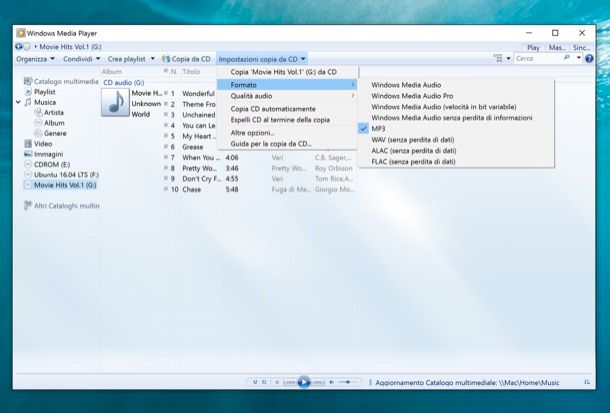Click the back navigation arrow
This screenshot has width=610, height=413.
click(19, 47)
